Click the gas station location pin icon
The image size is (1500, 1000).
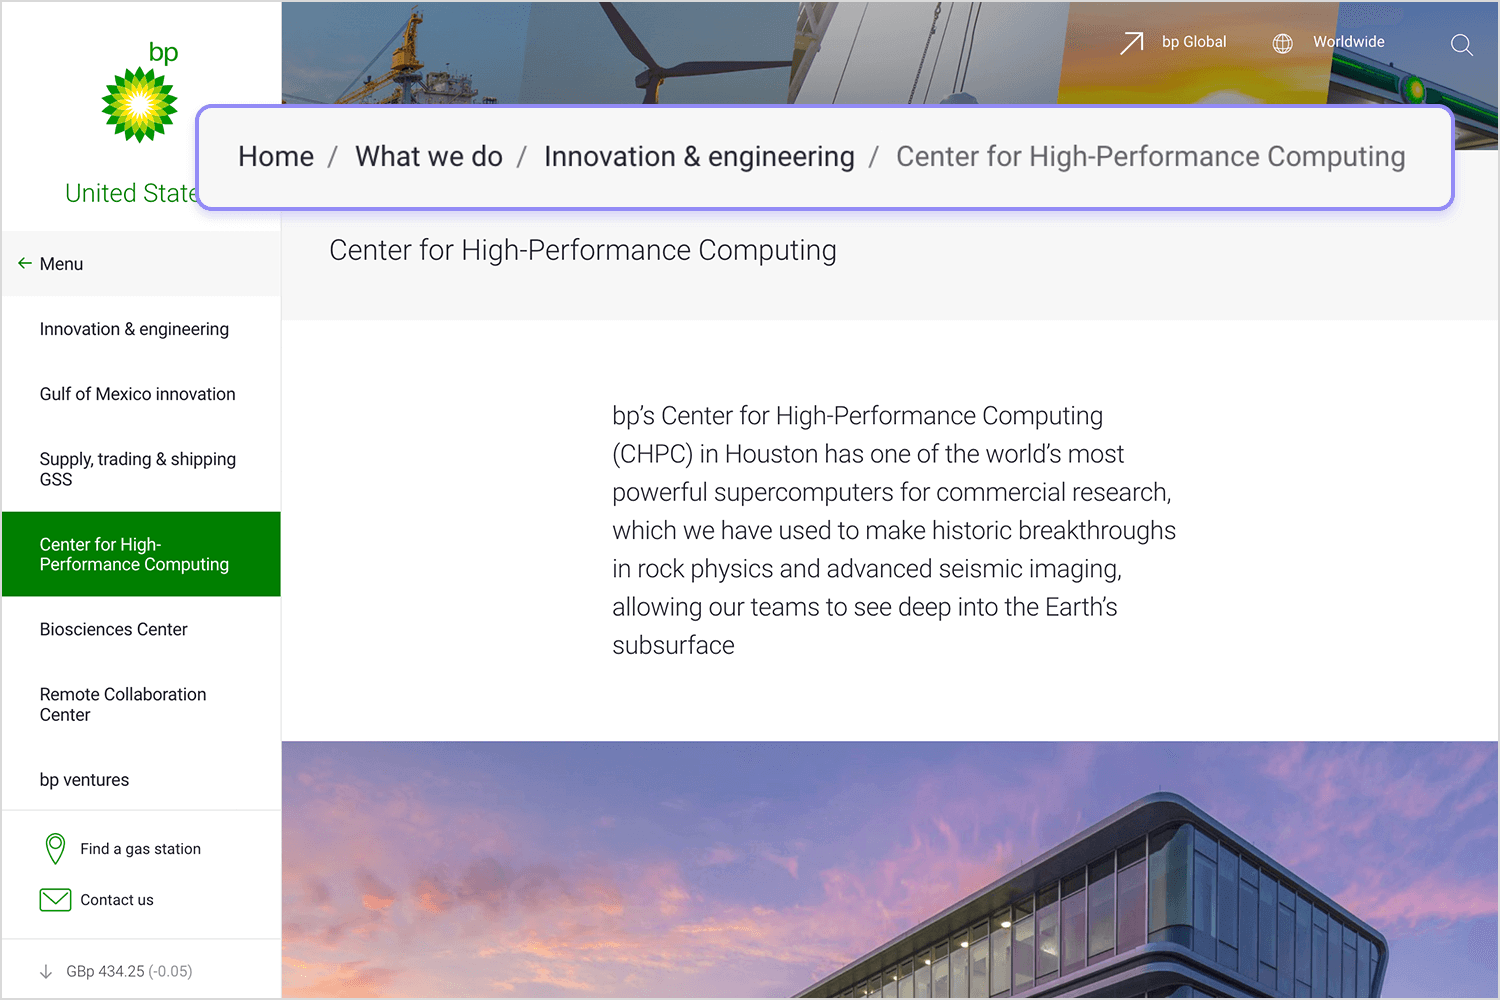click(x=56, y=849)
